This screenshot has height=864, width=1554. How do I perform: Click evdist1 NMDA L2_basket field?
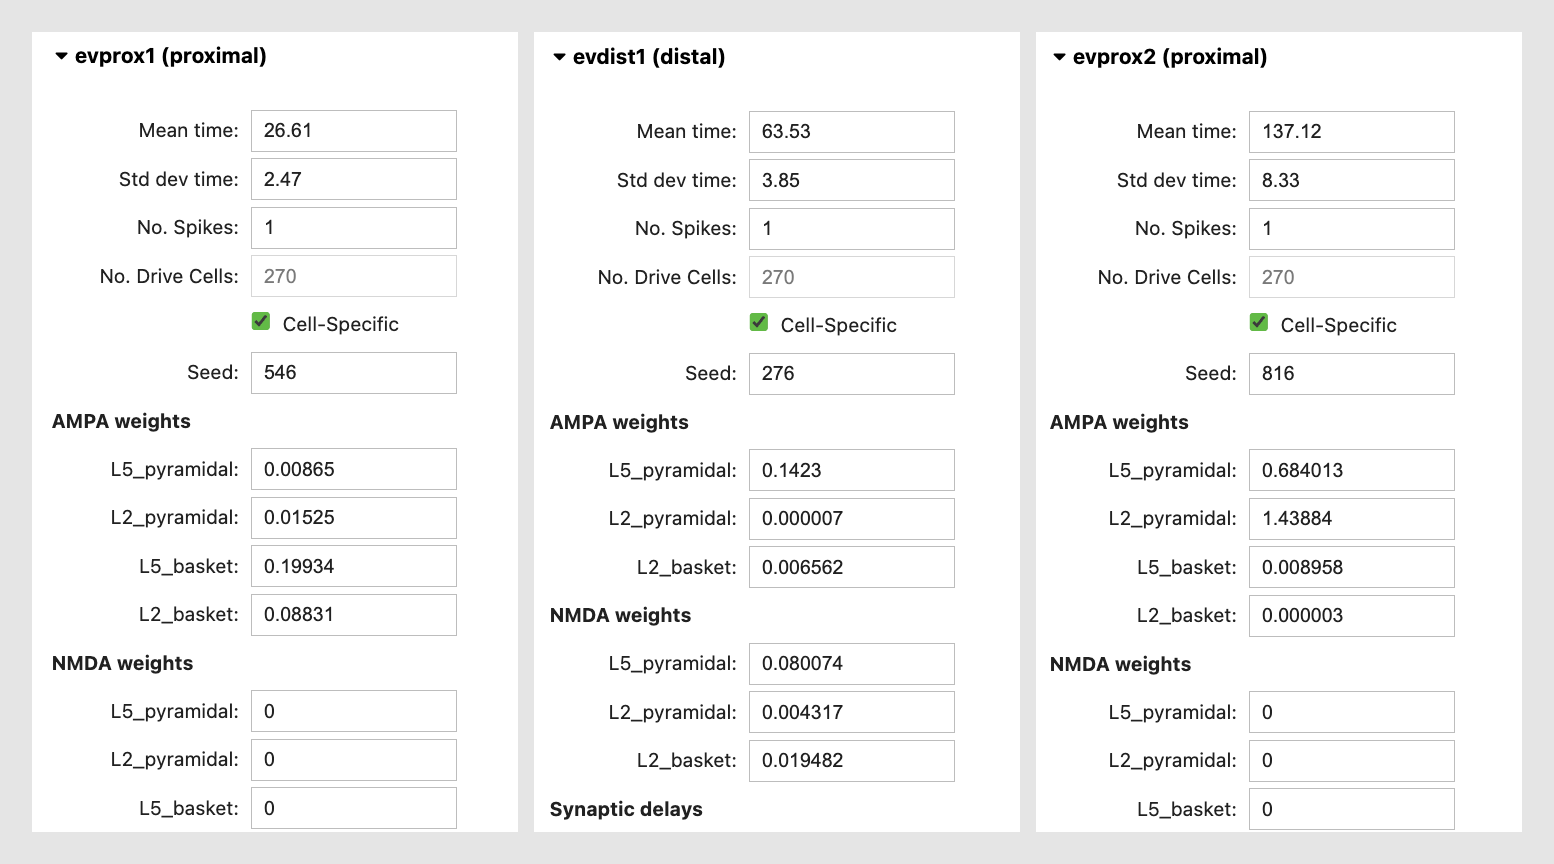[851, 761]
